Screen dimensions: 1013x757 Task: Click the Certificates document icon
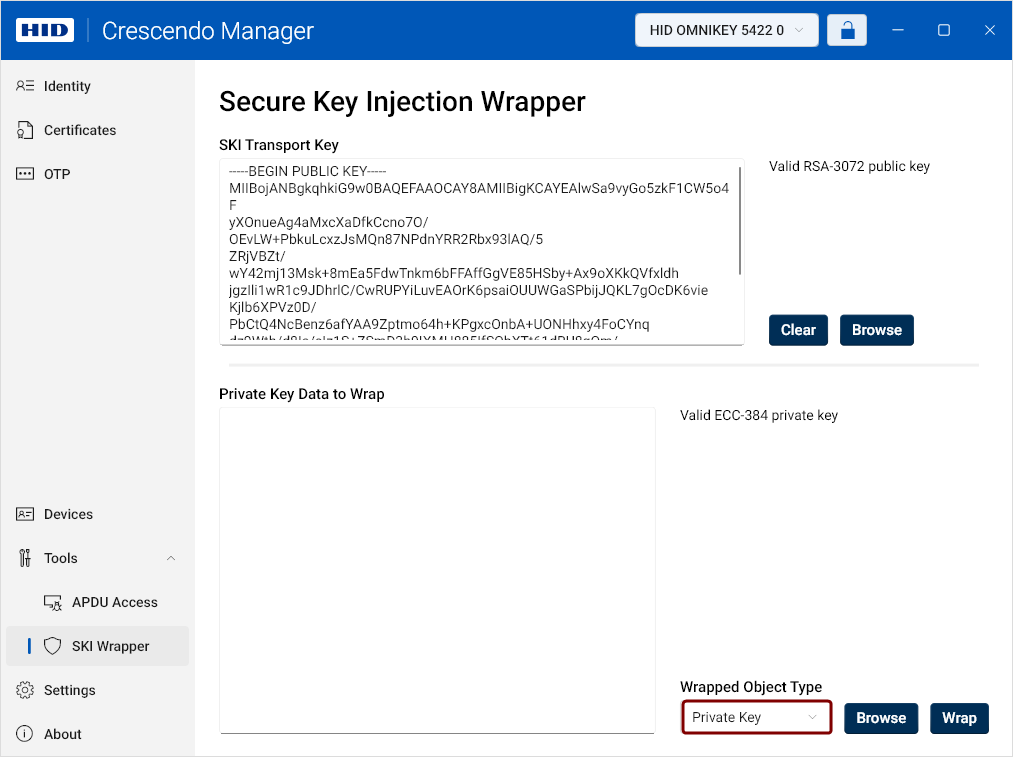click(x=25, y=130)
